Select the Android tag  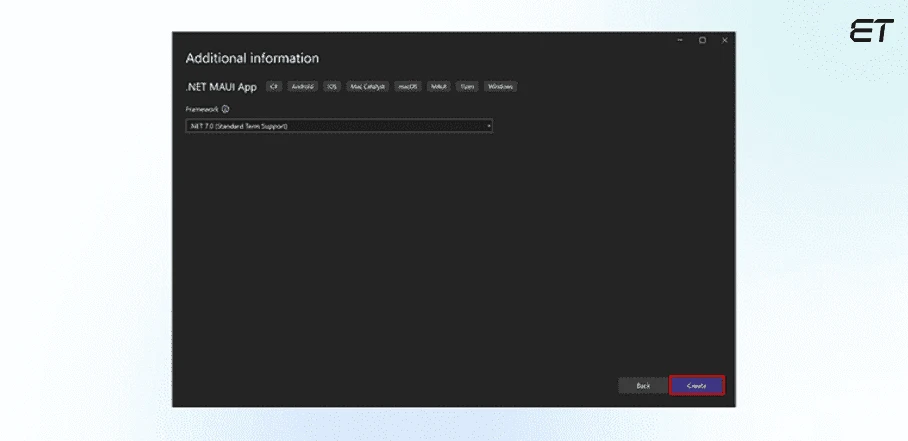click(x=302, y=86)
